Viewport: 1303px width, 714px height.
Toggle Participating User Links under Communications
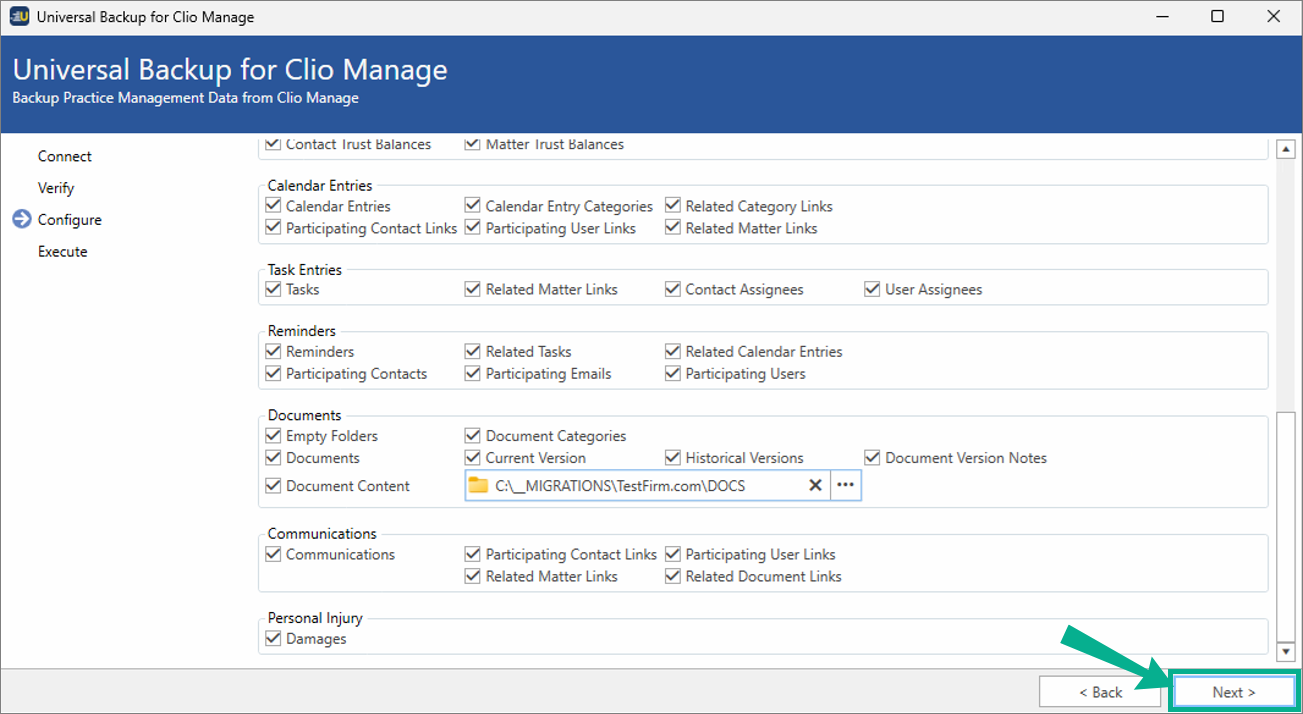point(673,554)
